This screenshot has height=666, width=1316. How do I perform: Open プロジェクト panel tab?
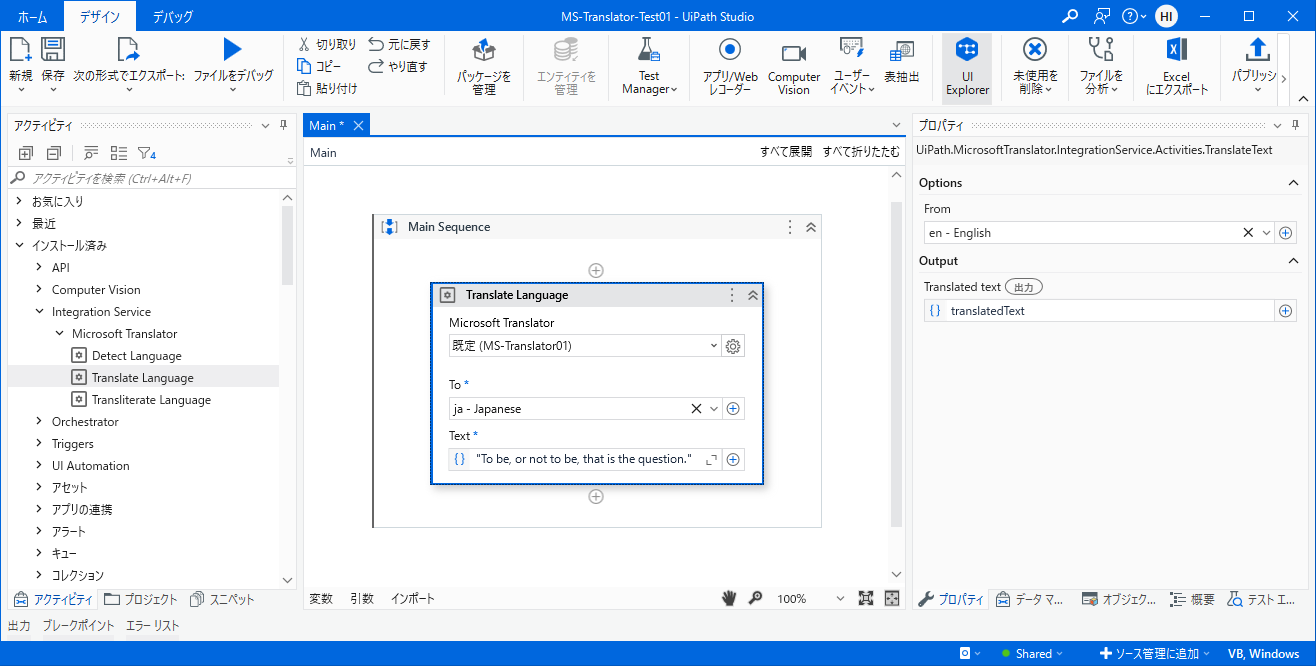[x=141, y=600]
